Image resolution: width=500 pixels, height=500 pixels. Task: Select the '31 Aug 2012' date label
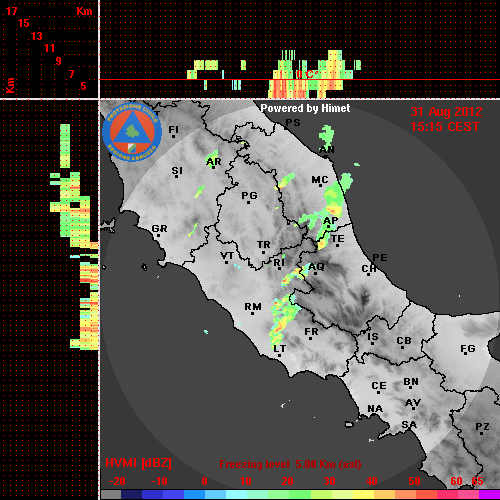click(446, 112)
